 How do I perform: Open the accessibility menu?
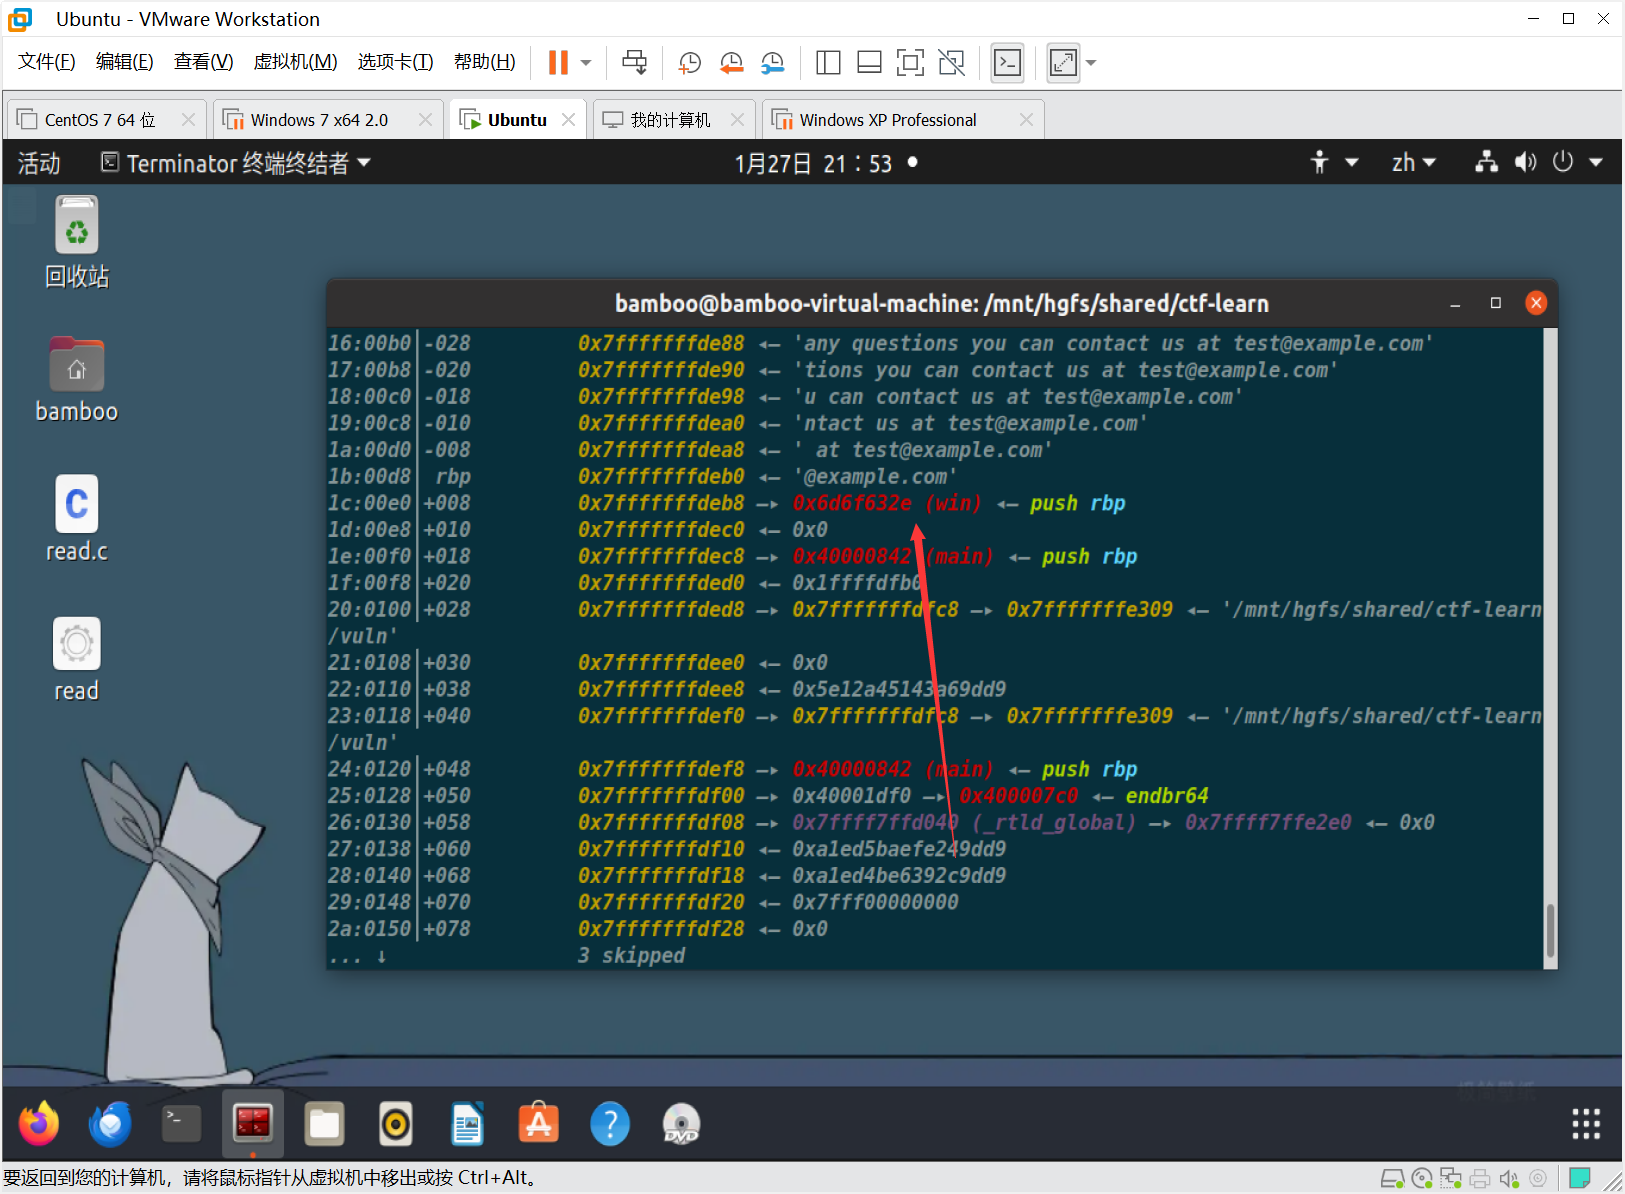[1334, 162]
